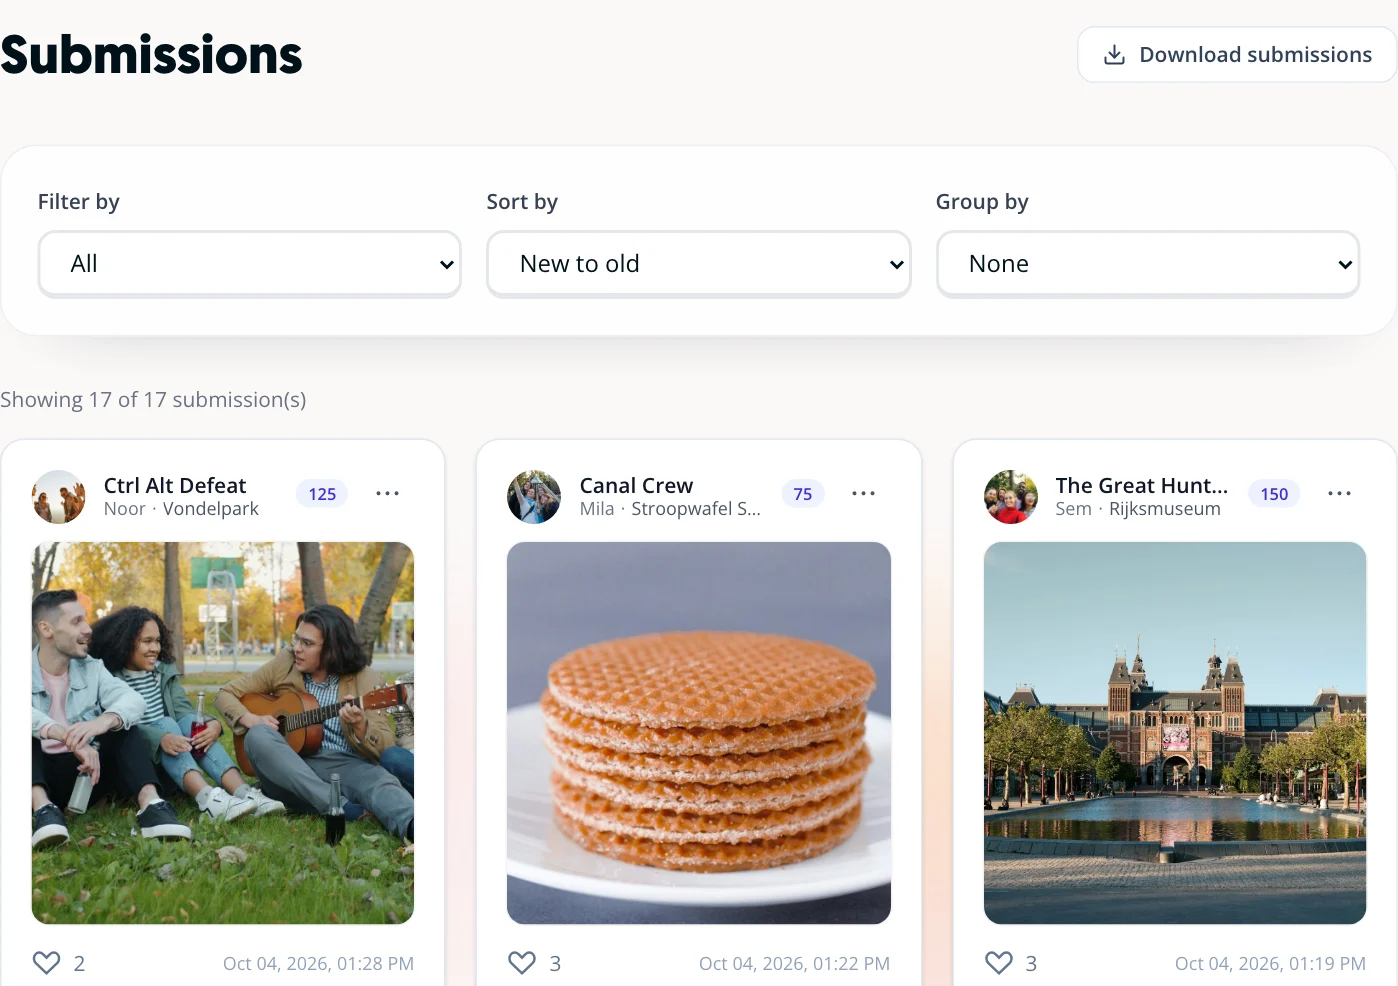Click The Great Hunt team avatar
Viewport: 1398px width, 986px height.
point(1011,497)
